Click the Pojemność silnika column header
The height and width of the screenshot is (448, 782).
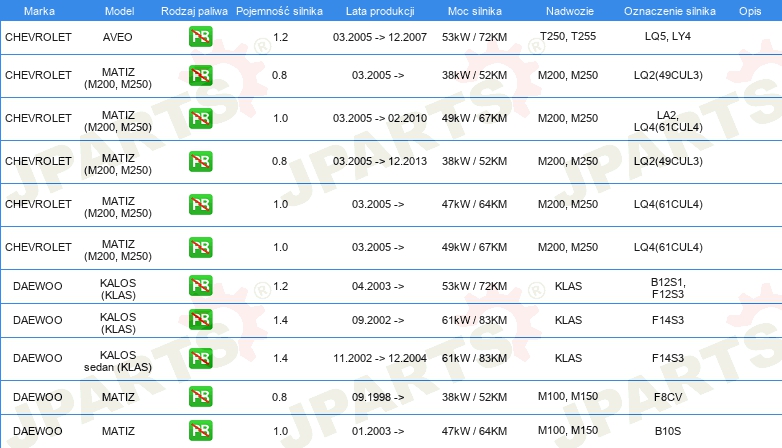[279, 11]
